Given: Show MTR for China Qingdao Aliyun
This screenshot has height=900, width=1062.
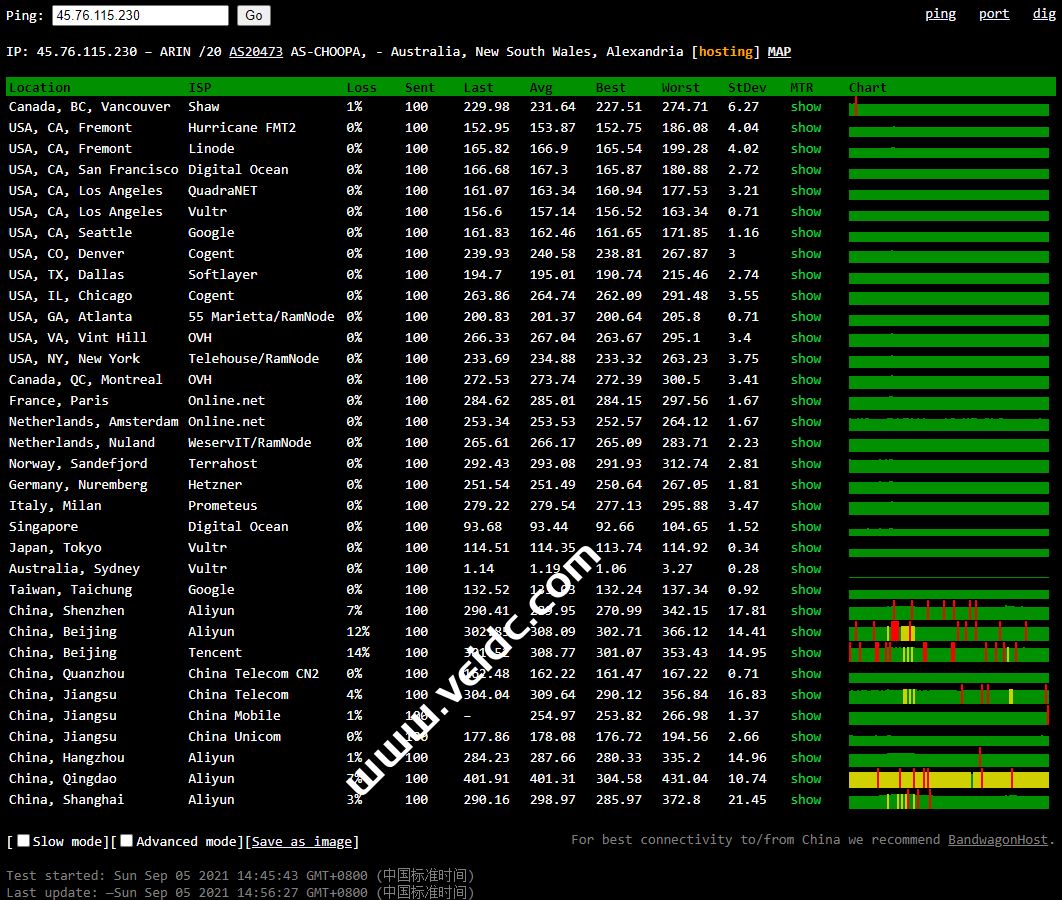Looking at the screenshot, I should click(x=805, y=779).
